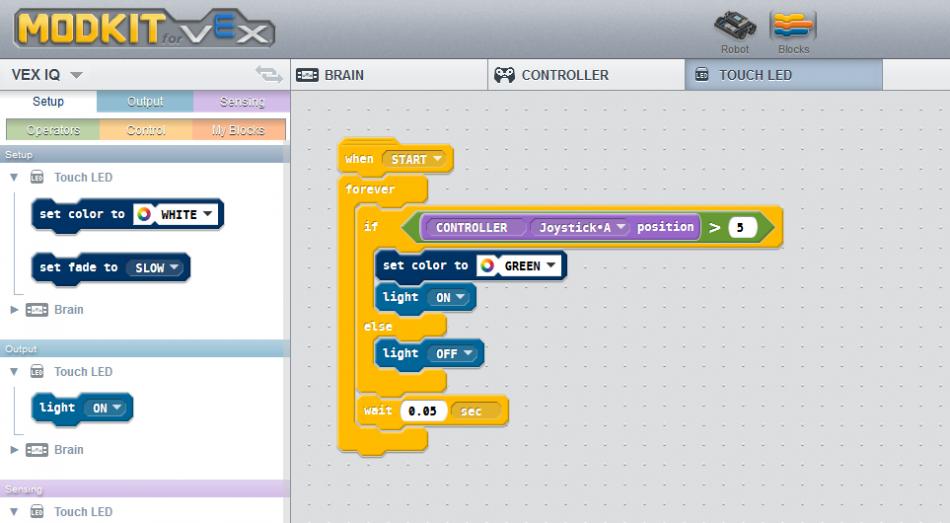This screenshot has width=950, height=523.
Task: Open the START event dropdown in when block
Action: click(416, 159)
